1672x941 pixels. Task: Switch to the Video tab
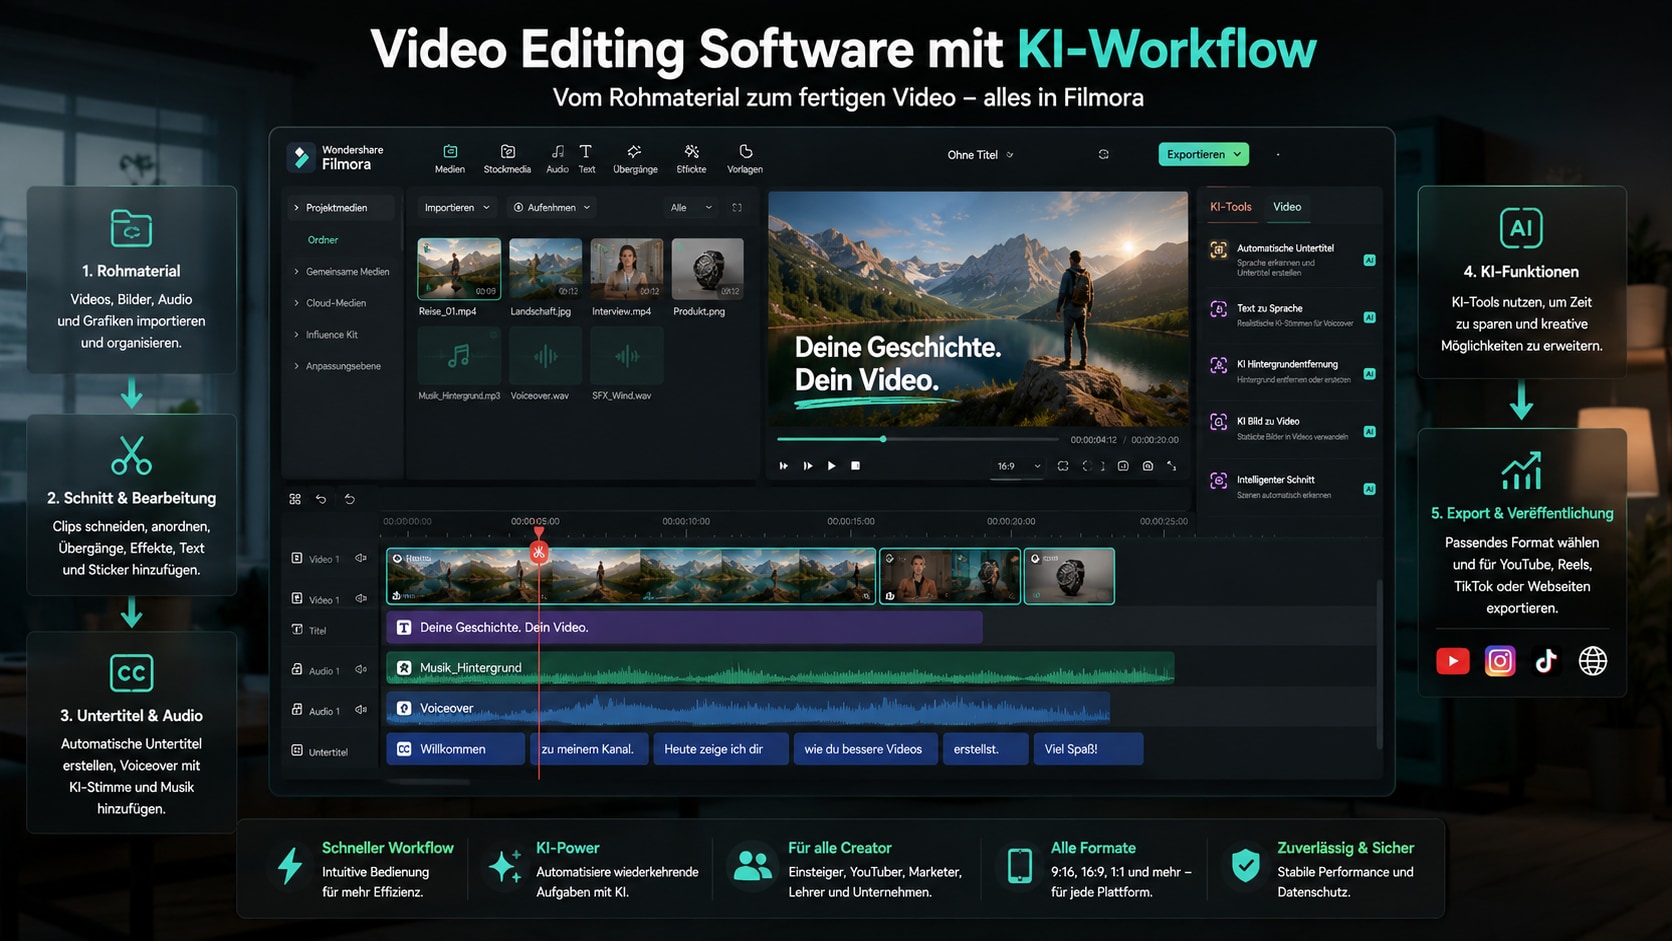click(1287, 207)
